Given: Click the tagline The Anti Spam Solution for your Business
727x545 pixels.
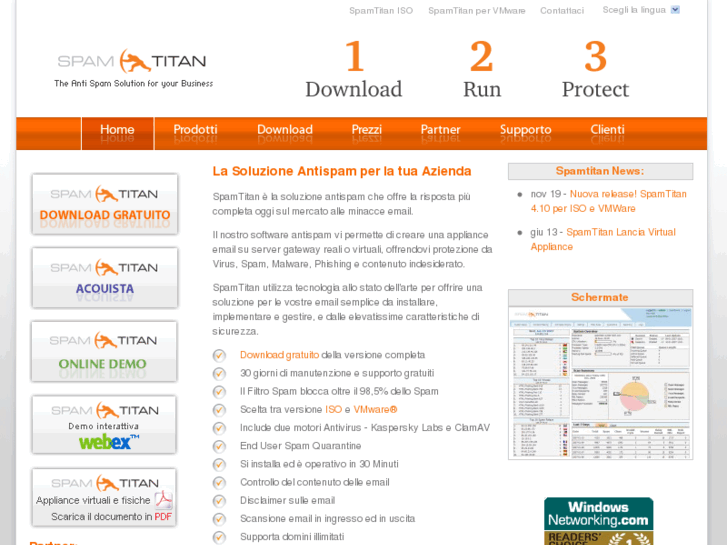Looking at the screenshot, I should point(134,83).
